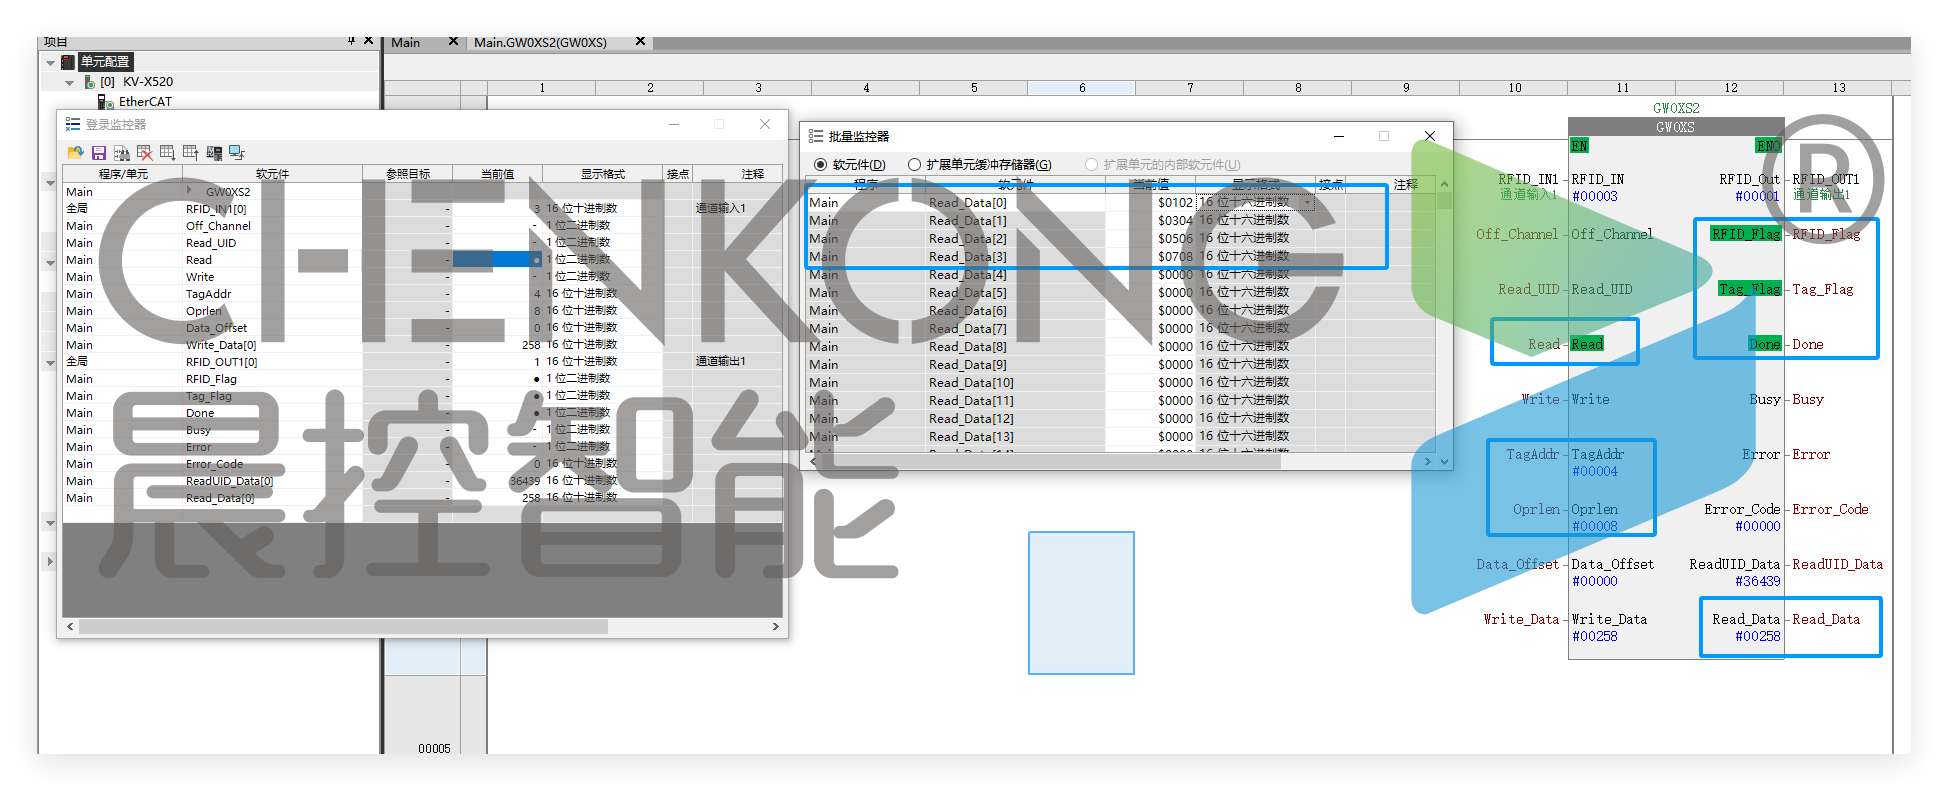Click up arrow of 批量监控器 vertical scrollbar
The width and height of the screenshot is (1948, 791).
tap(1444, 185)
